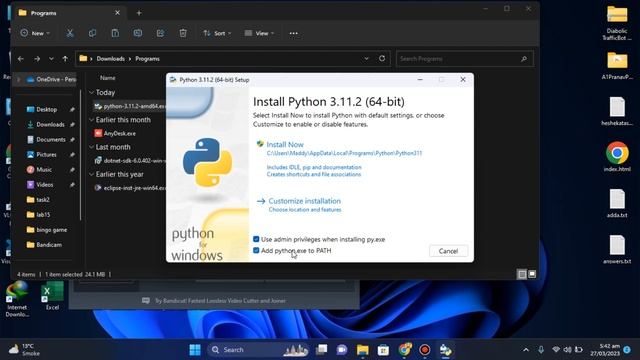Choose Customize installation option
Screen dimensions: 640x360
[304, 201]
